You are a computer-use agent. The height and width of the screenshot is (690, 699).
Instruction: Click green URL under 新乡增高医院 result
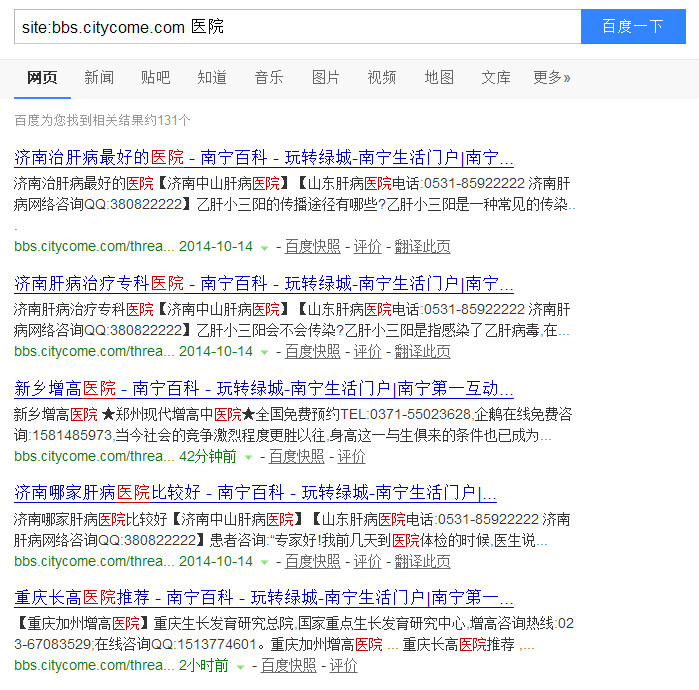pos(94,456)
